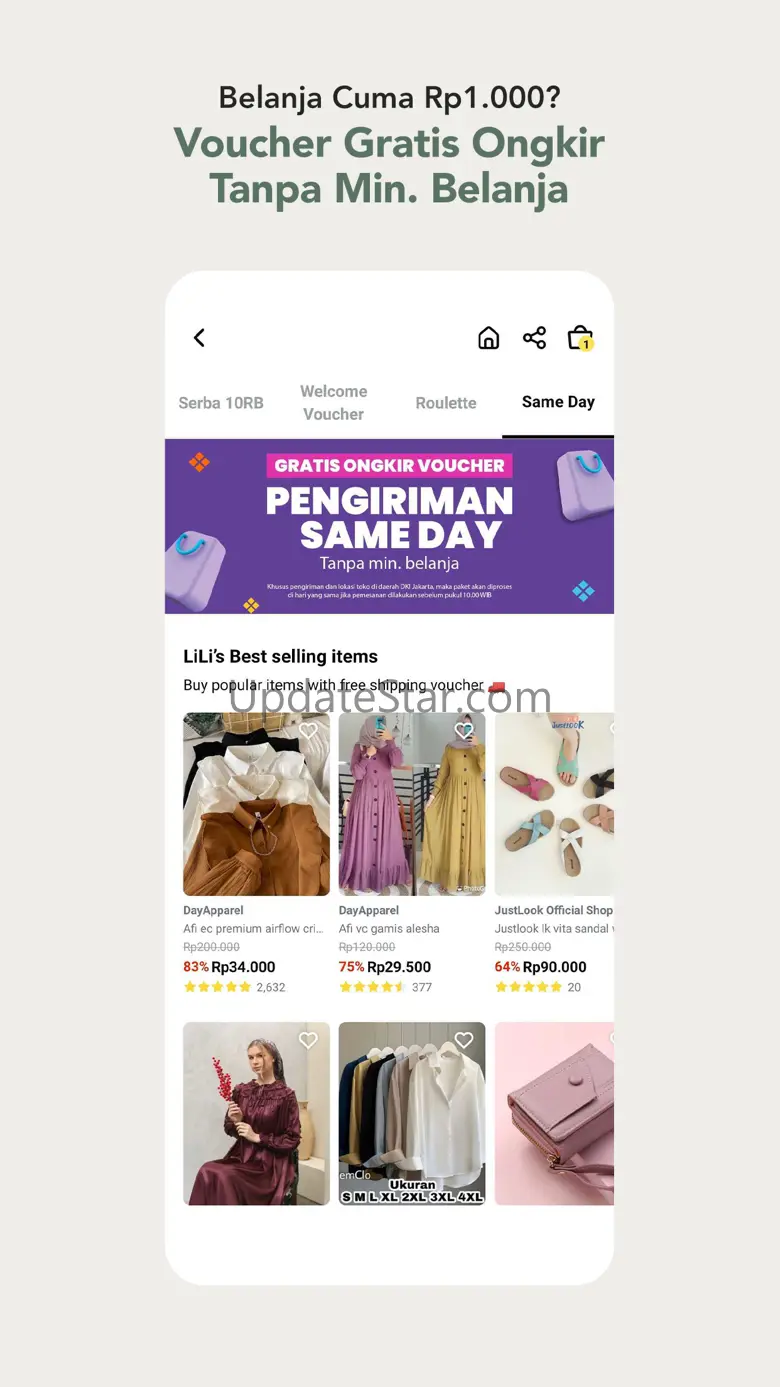Tap the share icon
The height and width of the screenshot is (1387, 780).
pos(534,338)
